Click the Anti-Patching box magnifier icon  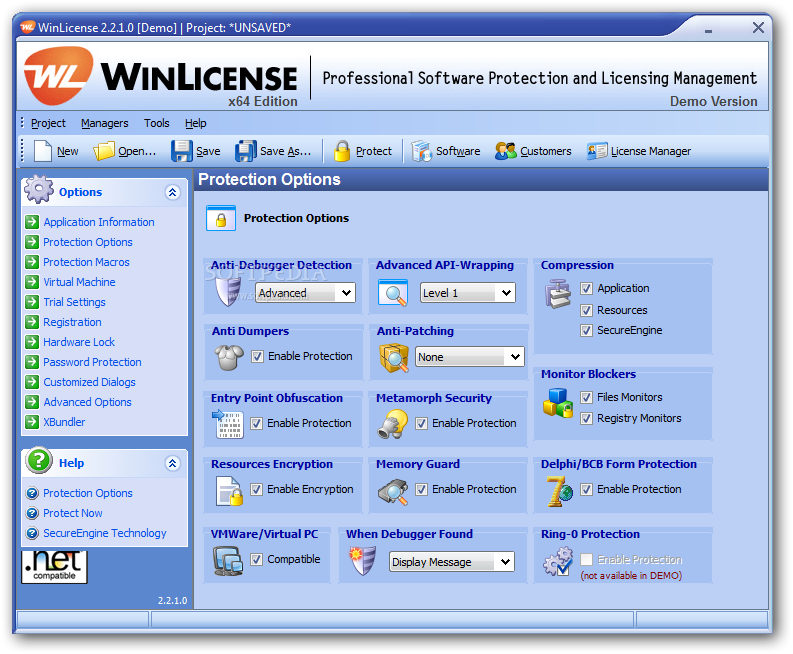[x=394, y=358]
